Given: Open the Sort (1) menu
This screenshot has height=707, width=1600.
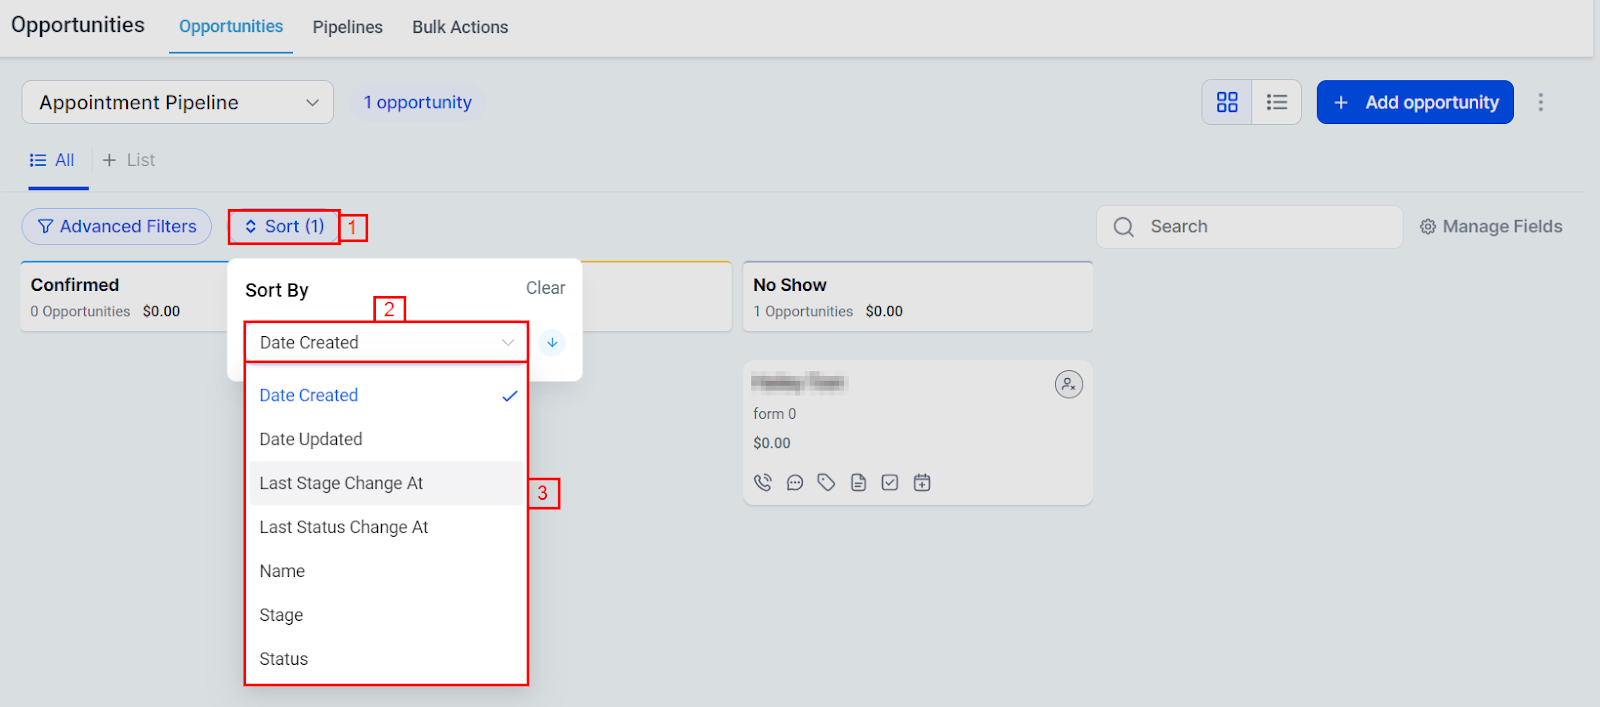Looking at the screenshot, I should pos(285,227).
